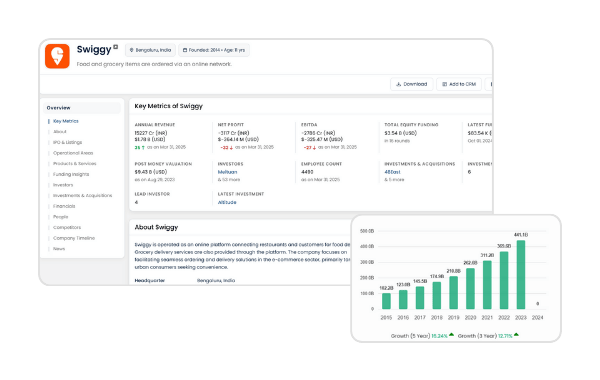The width and height of the screenshot is (600, 380).
Task: Select Operational Areas in the sidebar
Action: pyautogui.click(x=73, y=153)
